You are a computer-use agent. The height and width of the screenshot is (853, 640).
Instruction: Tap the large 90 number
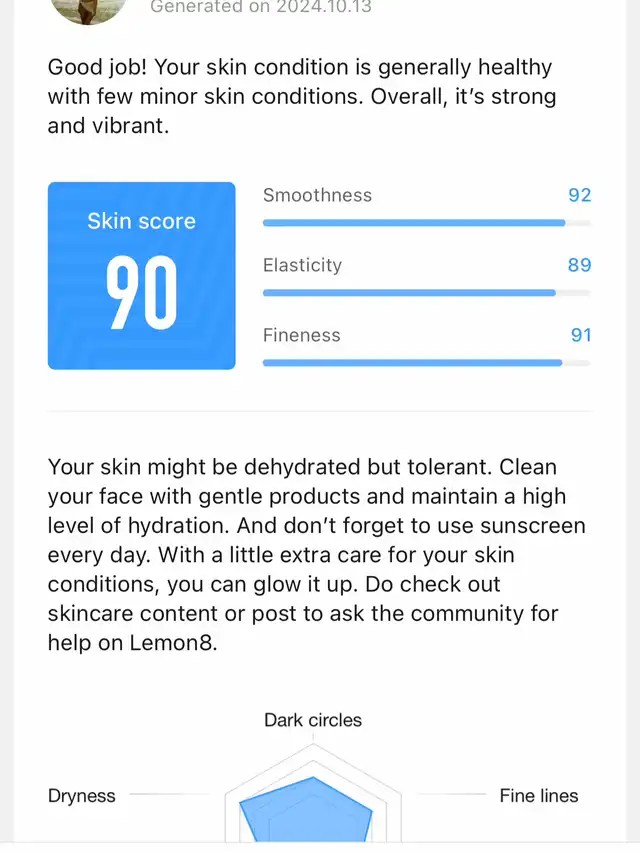[x=141, y=293]
